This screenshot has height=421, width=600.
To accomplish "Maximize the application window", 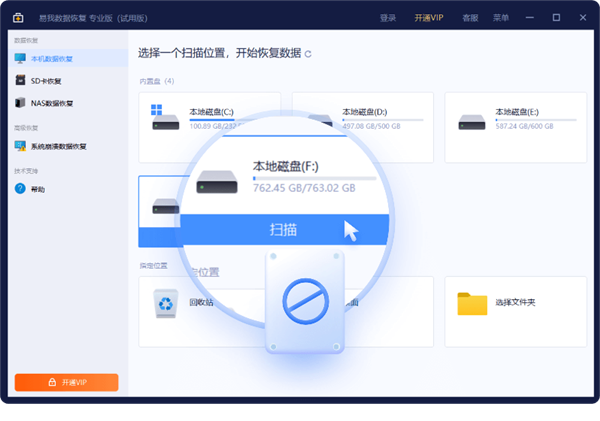I will pyautogui.click(x=556, y=18).
